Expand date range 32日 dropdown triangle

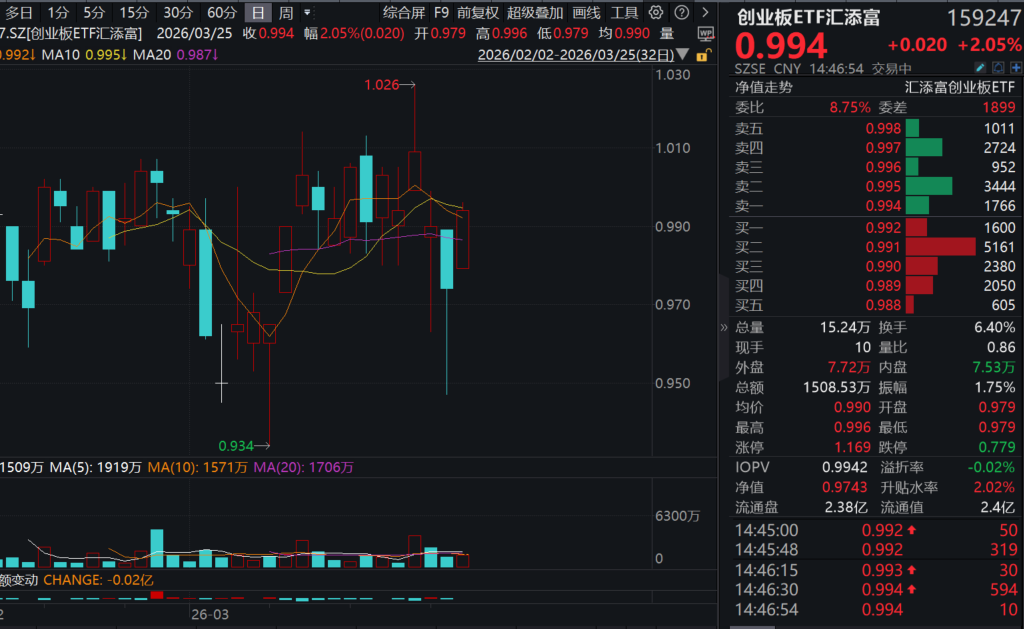click(683, 54)
